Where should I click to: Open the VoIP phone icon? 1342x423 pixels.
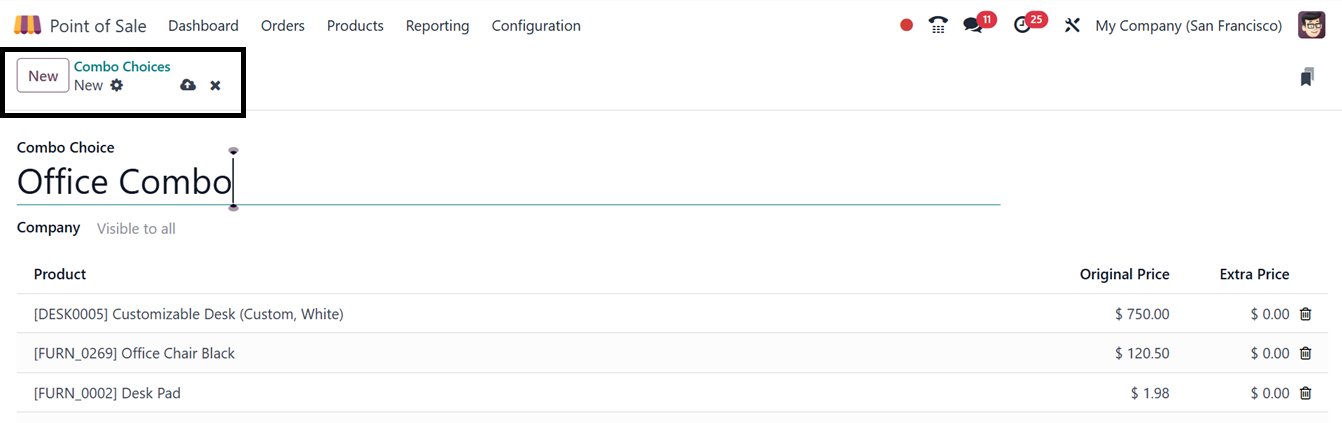938,25
